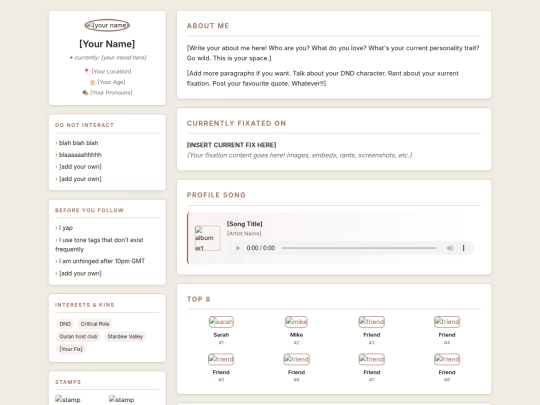Click the [Your Name] heading

(x=107, y=44)
